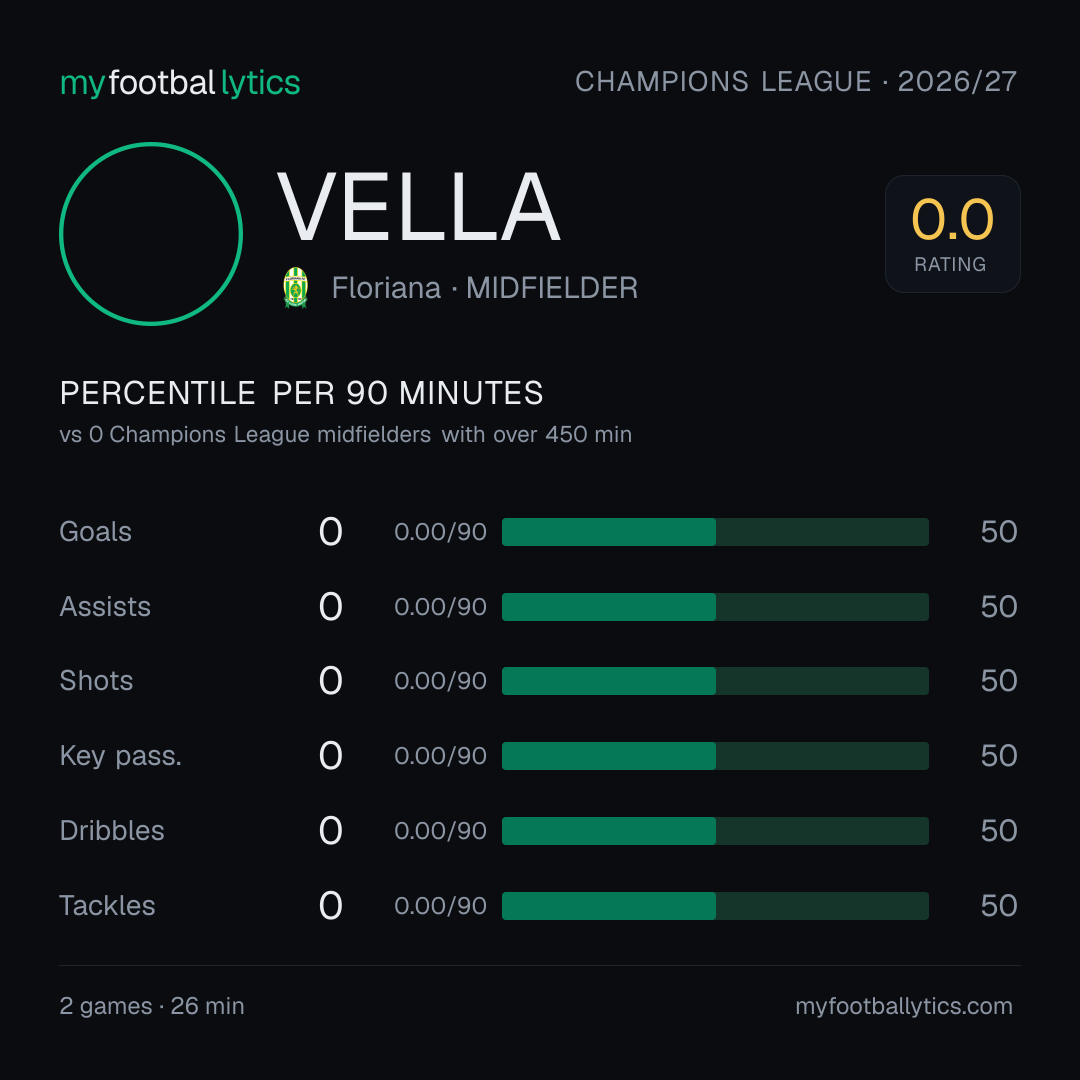Click the 2 games · 26 min footer text
1080x1080 pixels.
[x=152, y=1006]
